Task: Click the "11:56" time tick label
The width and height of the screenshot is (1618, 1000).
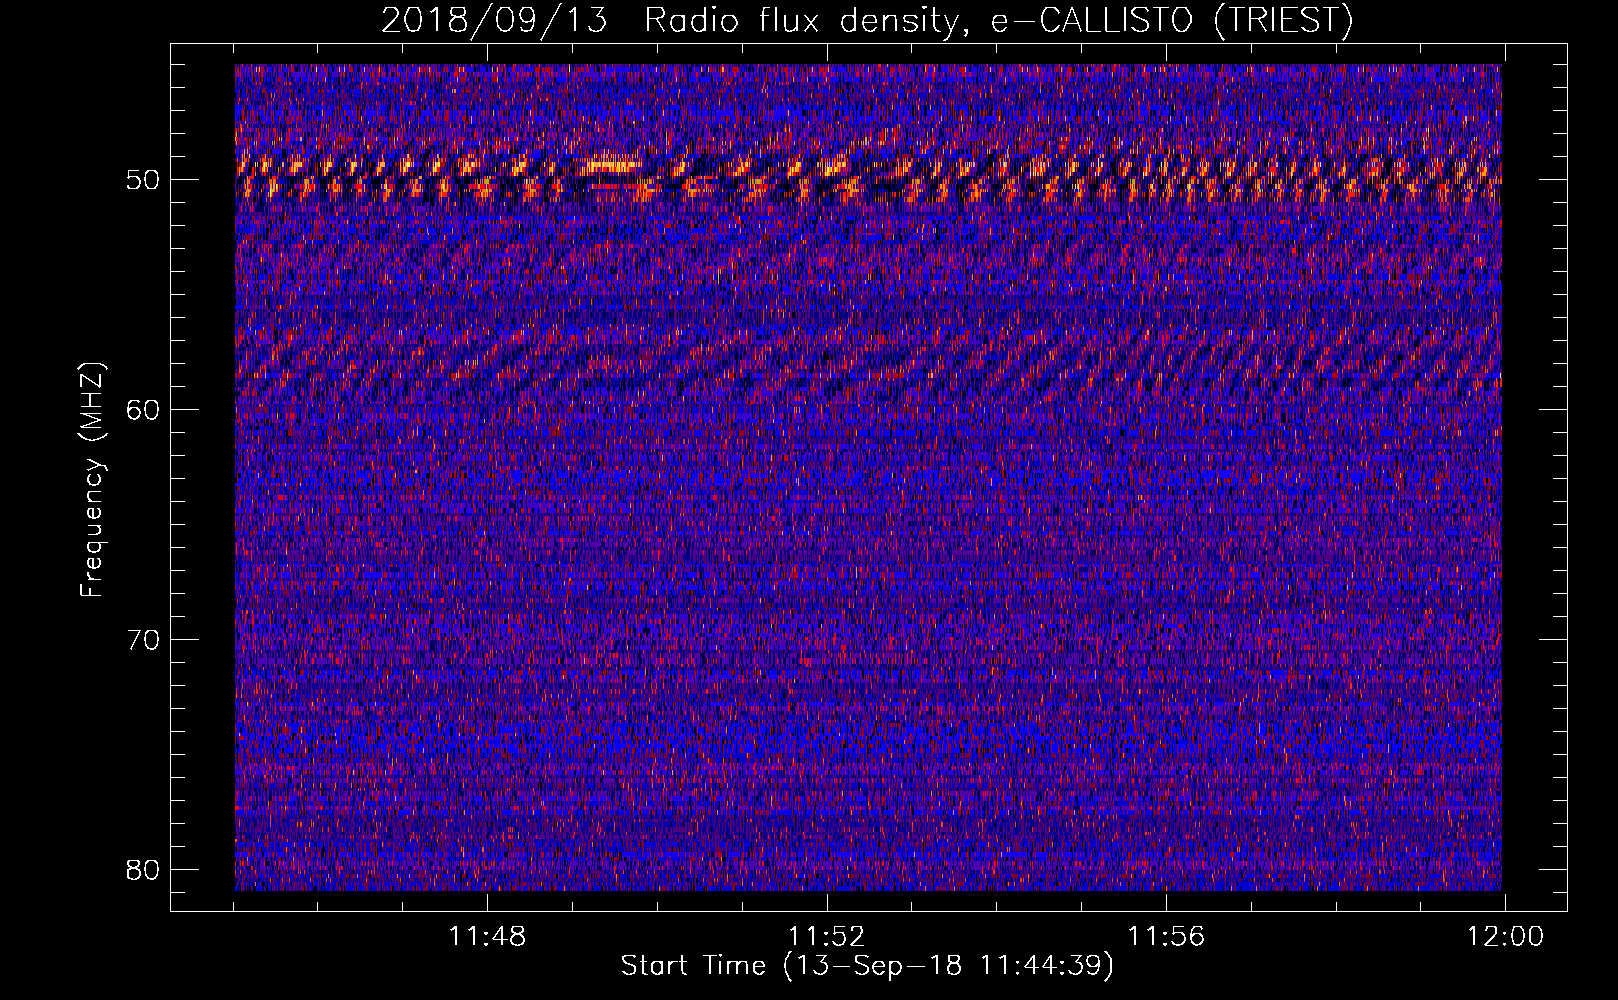Action: coord(1166,937)
